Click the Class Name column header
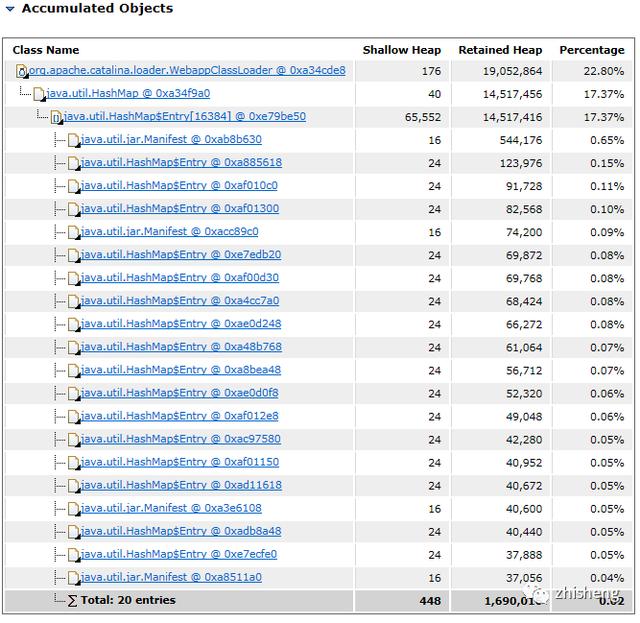 (46, 50)
